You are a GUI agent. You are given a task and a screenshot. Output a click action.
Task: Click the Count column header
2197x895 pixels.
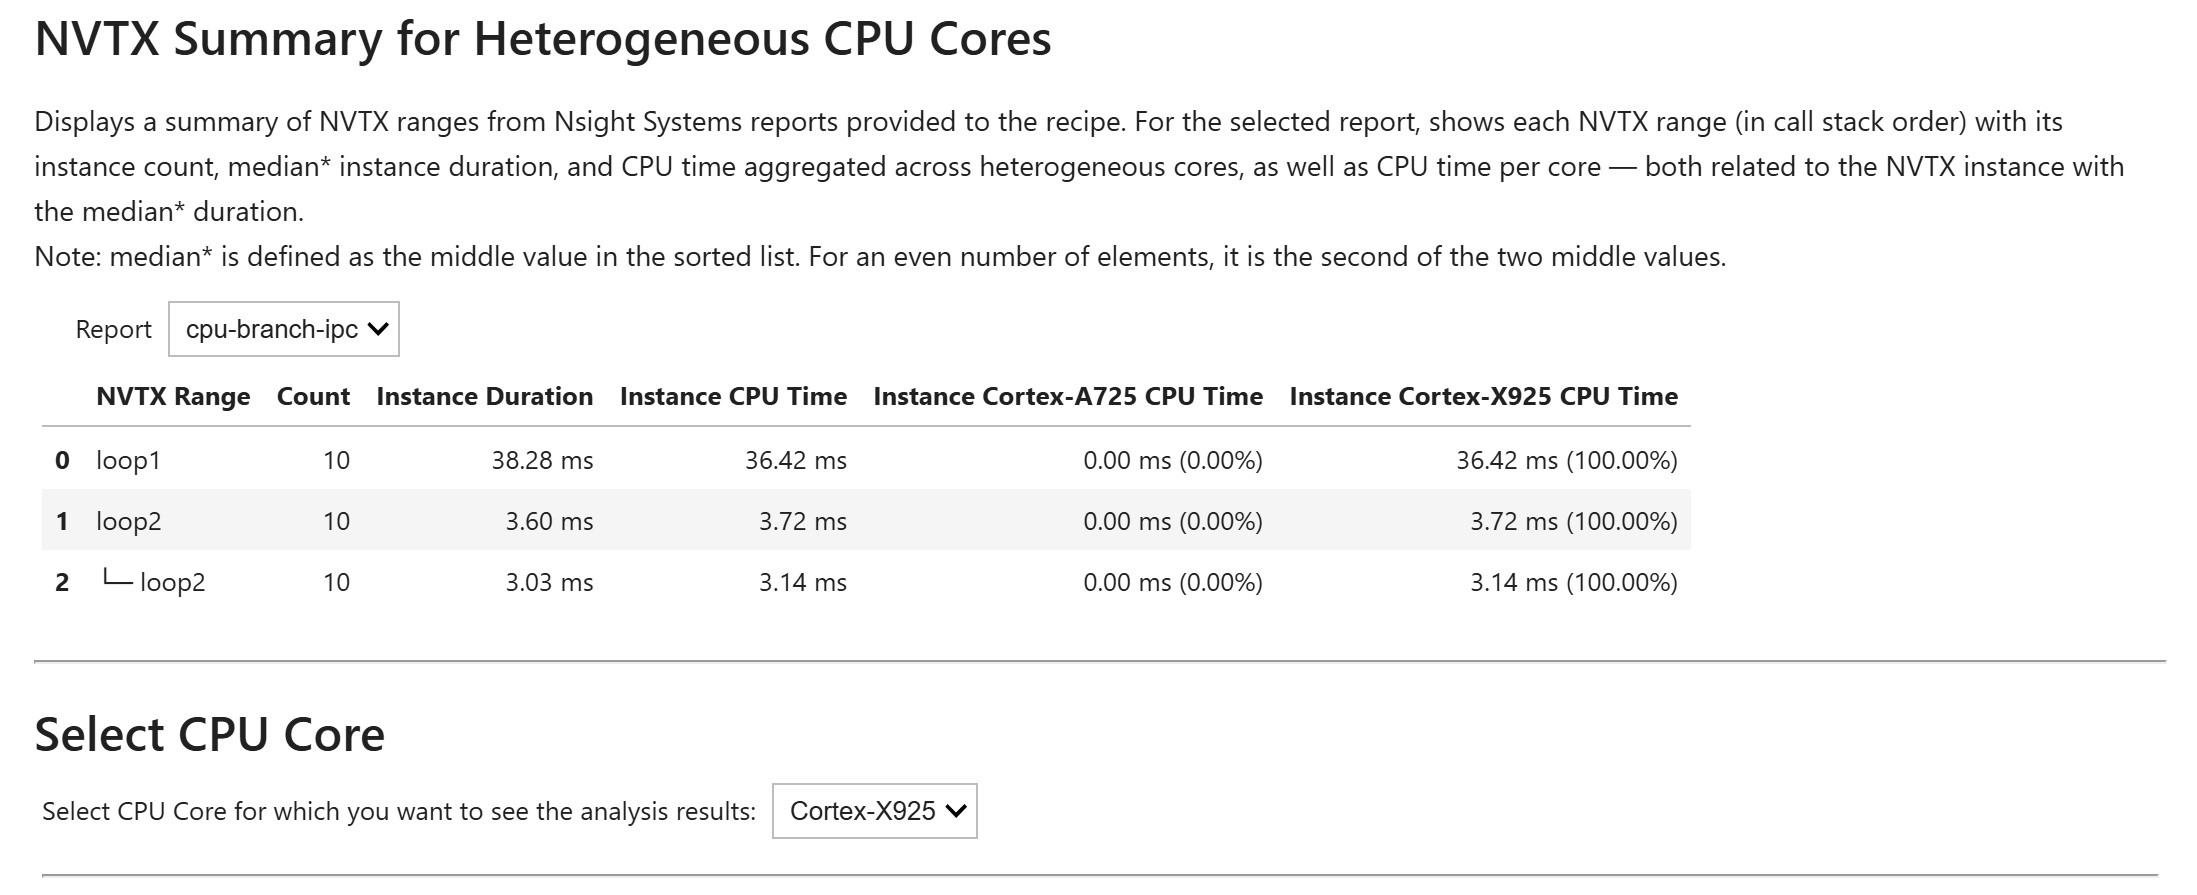click(313, 396)
